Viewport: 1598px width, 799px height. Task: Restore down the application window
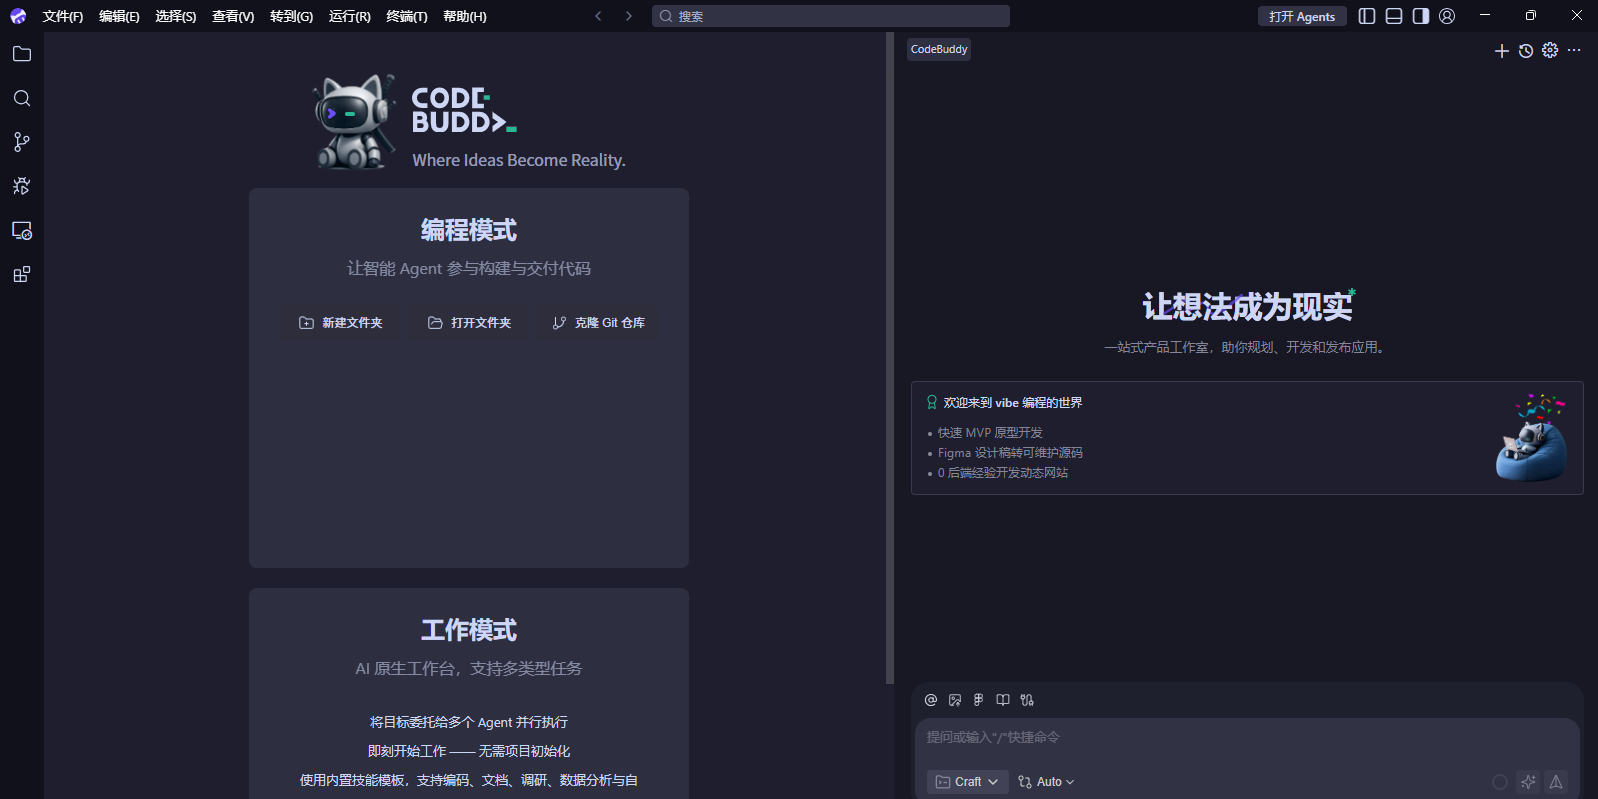1530,16
